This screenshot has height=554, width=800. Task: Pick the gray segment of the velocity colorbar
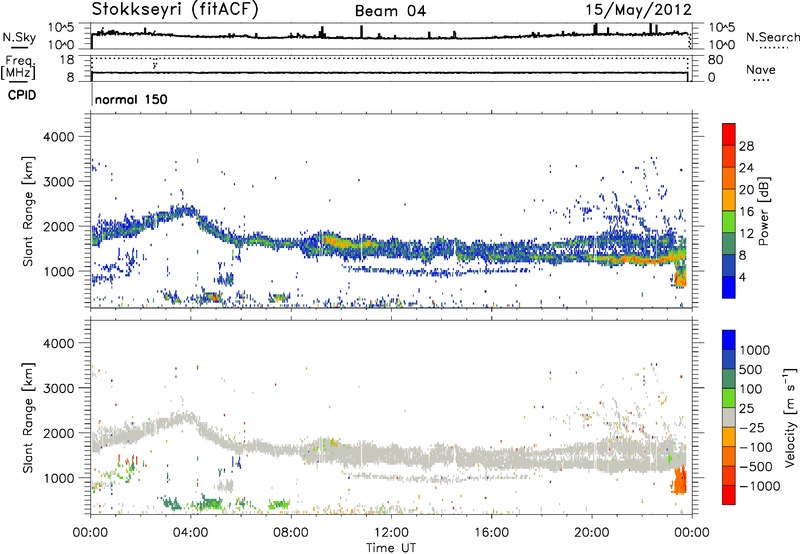[729, 417]
